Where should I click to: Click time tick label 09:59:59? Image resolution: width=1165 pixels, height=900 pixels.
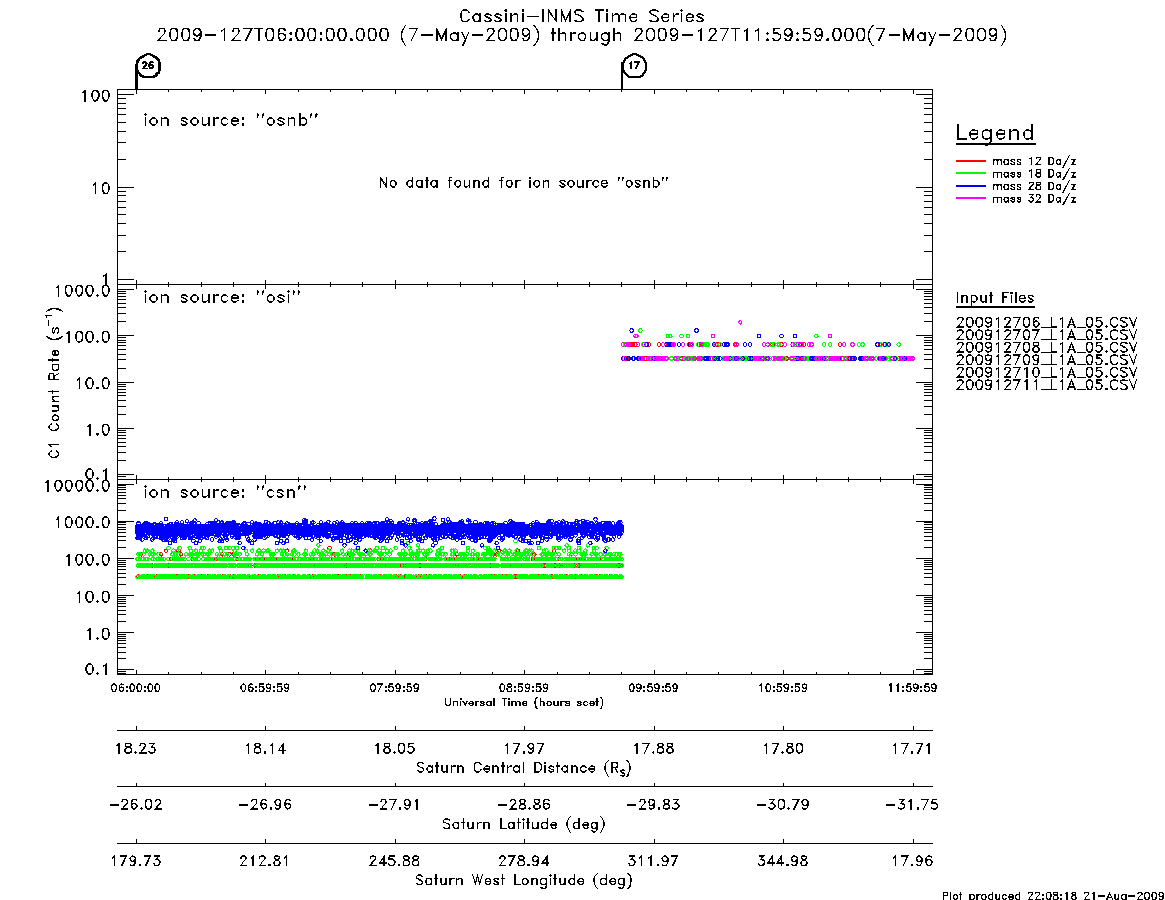(x=653, y=688)
